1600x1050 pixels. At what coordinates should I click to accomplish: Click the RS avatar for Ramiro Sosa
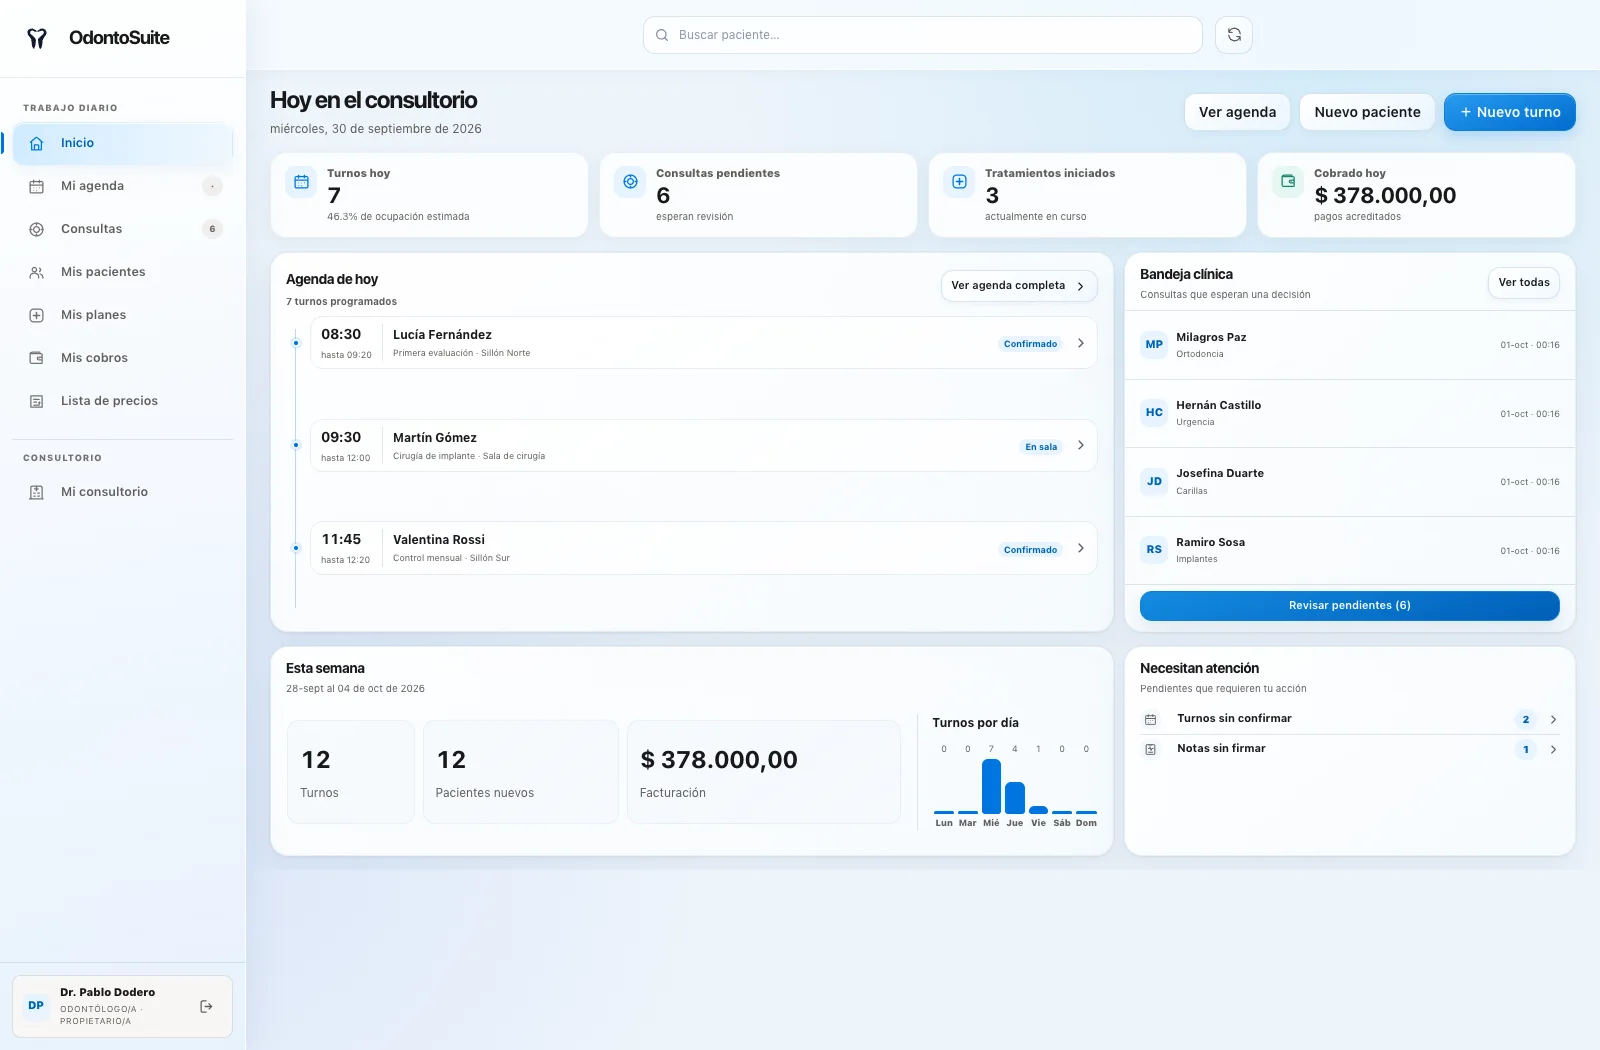pyautogui.click(x=1154, y=550)
